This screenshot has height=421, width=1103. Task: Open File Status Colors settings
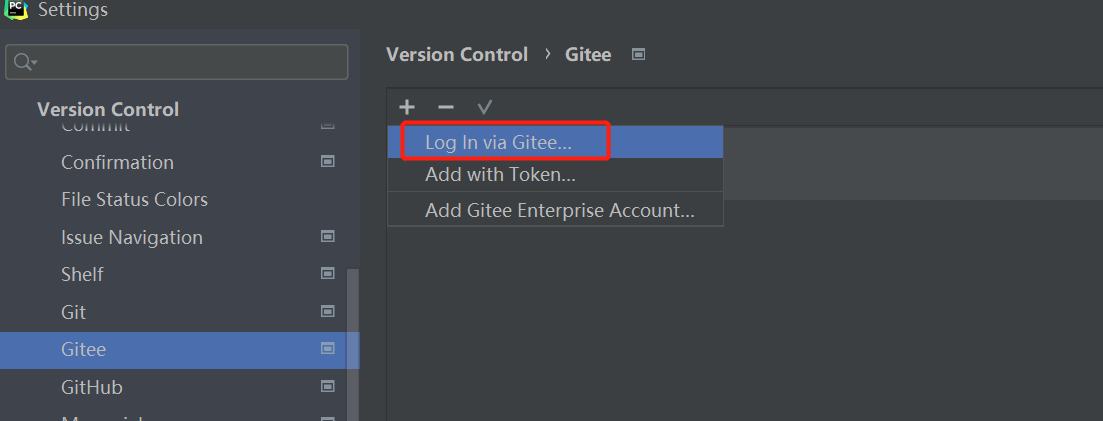134,199
